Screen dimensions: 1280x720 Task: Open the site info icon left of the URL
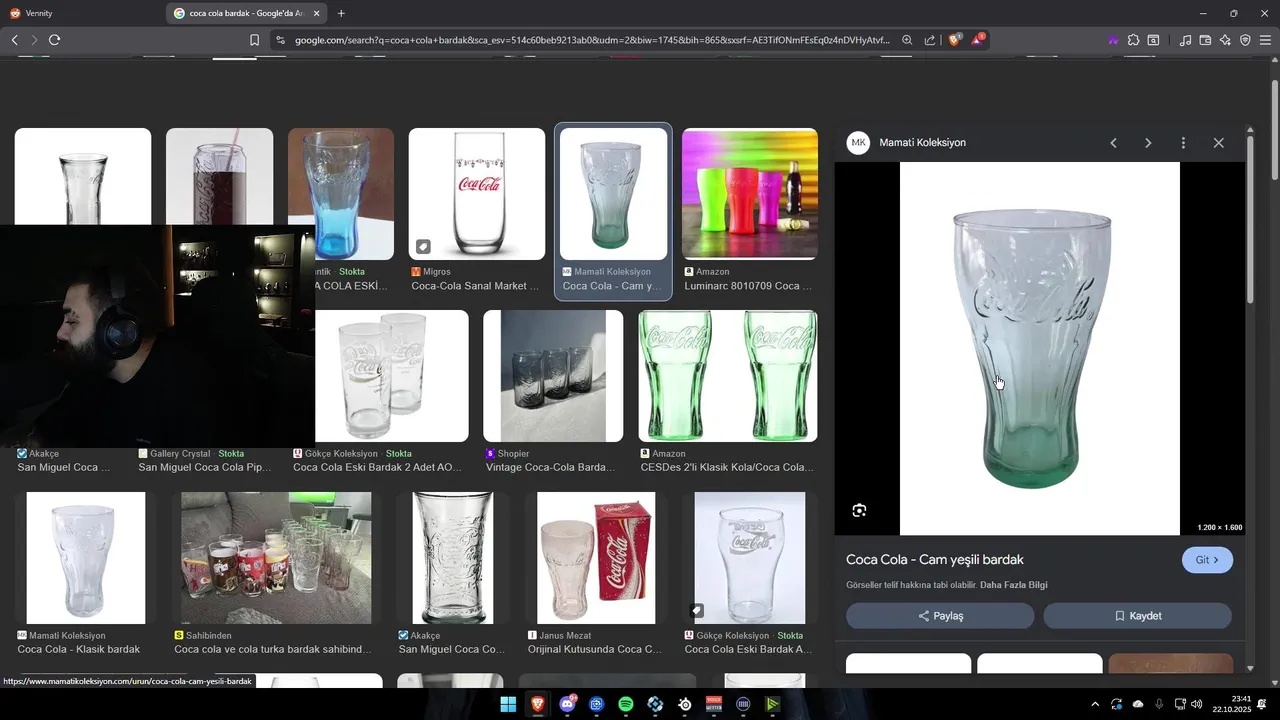280,40
